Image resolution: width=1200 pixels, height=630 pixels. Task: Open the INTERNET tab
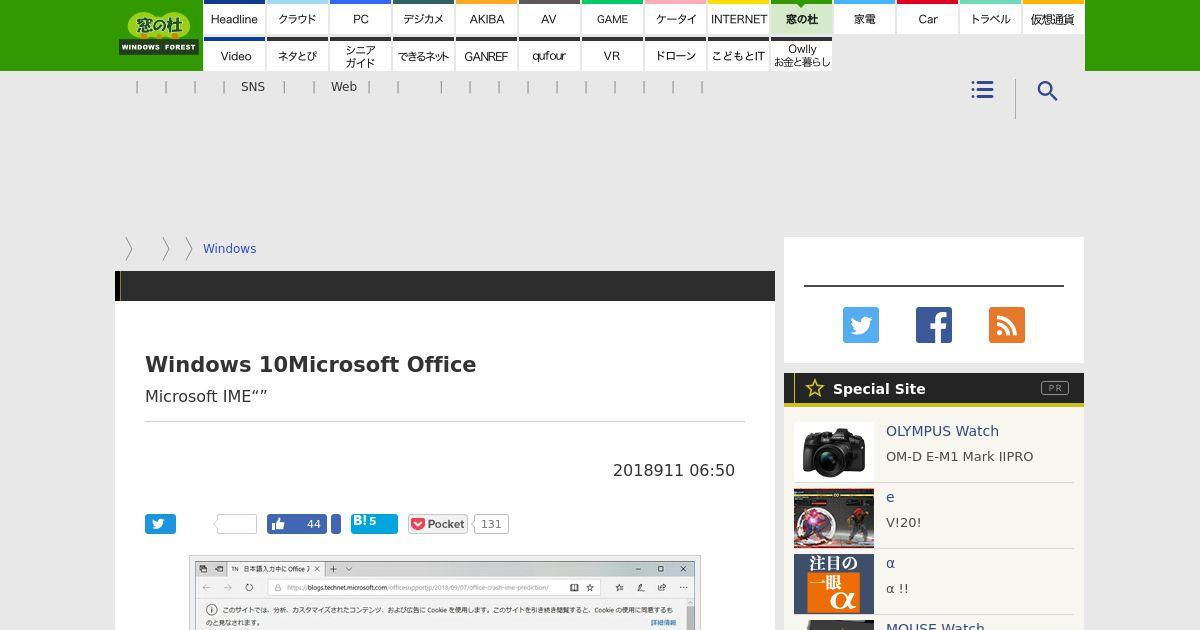[738, 18]
